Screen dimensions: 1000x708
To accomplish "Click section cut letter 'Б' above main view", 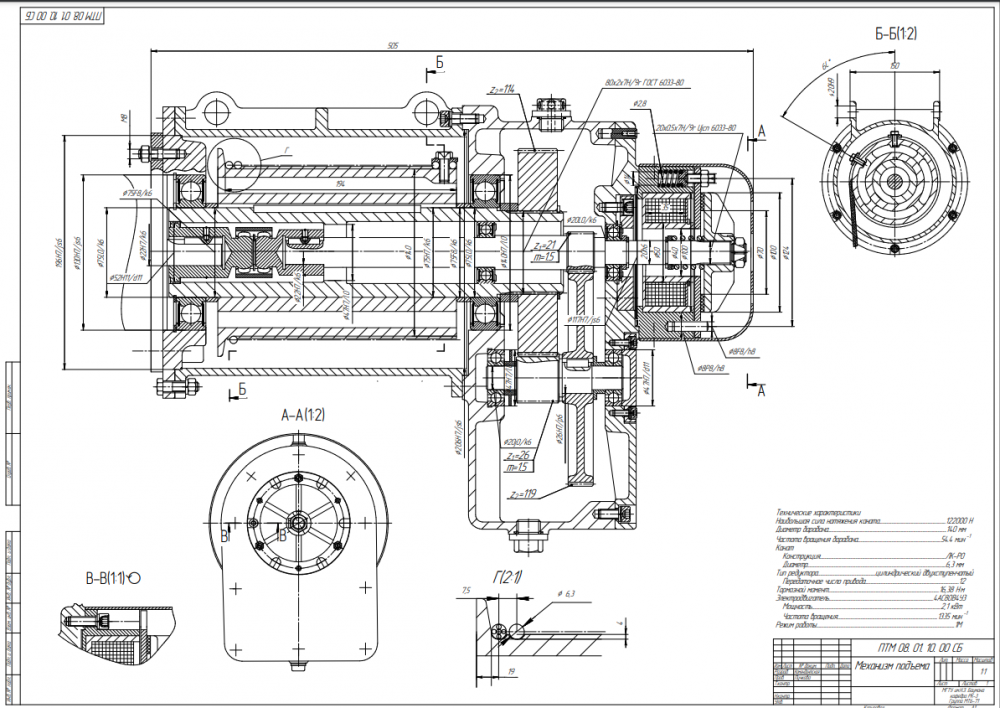I will 439,63.
